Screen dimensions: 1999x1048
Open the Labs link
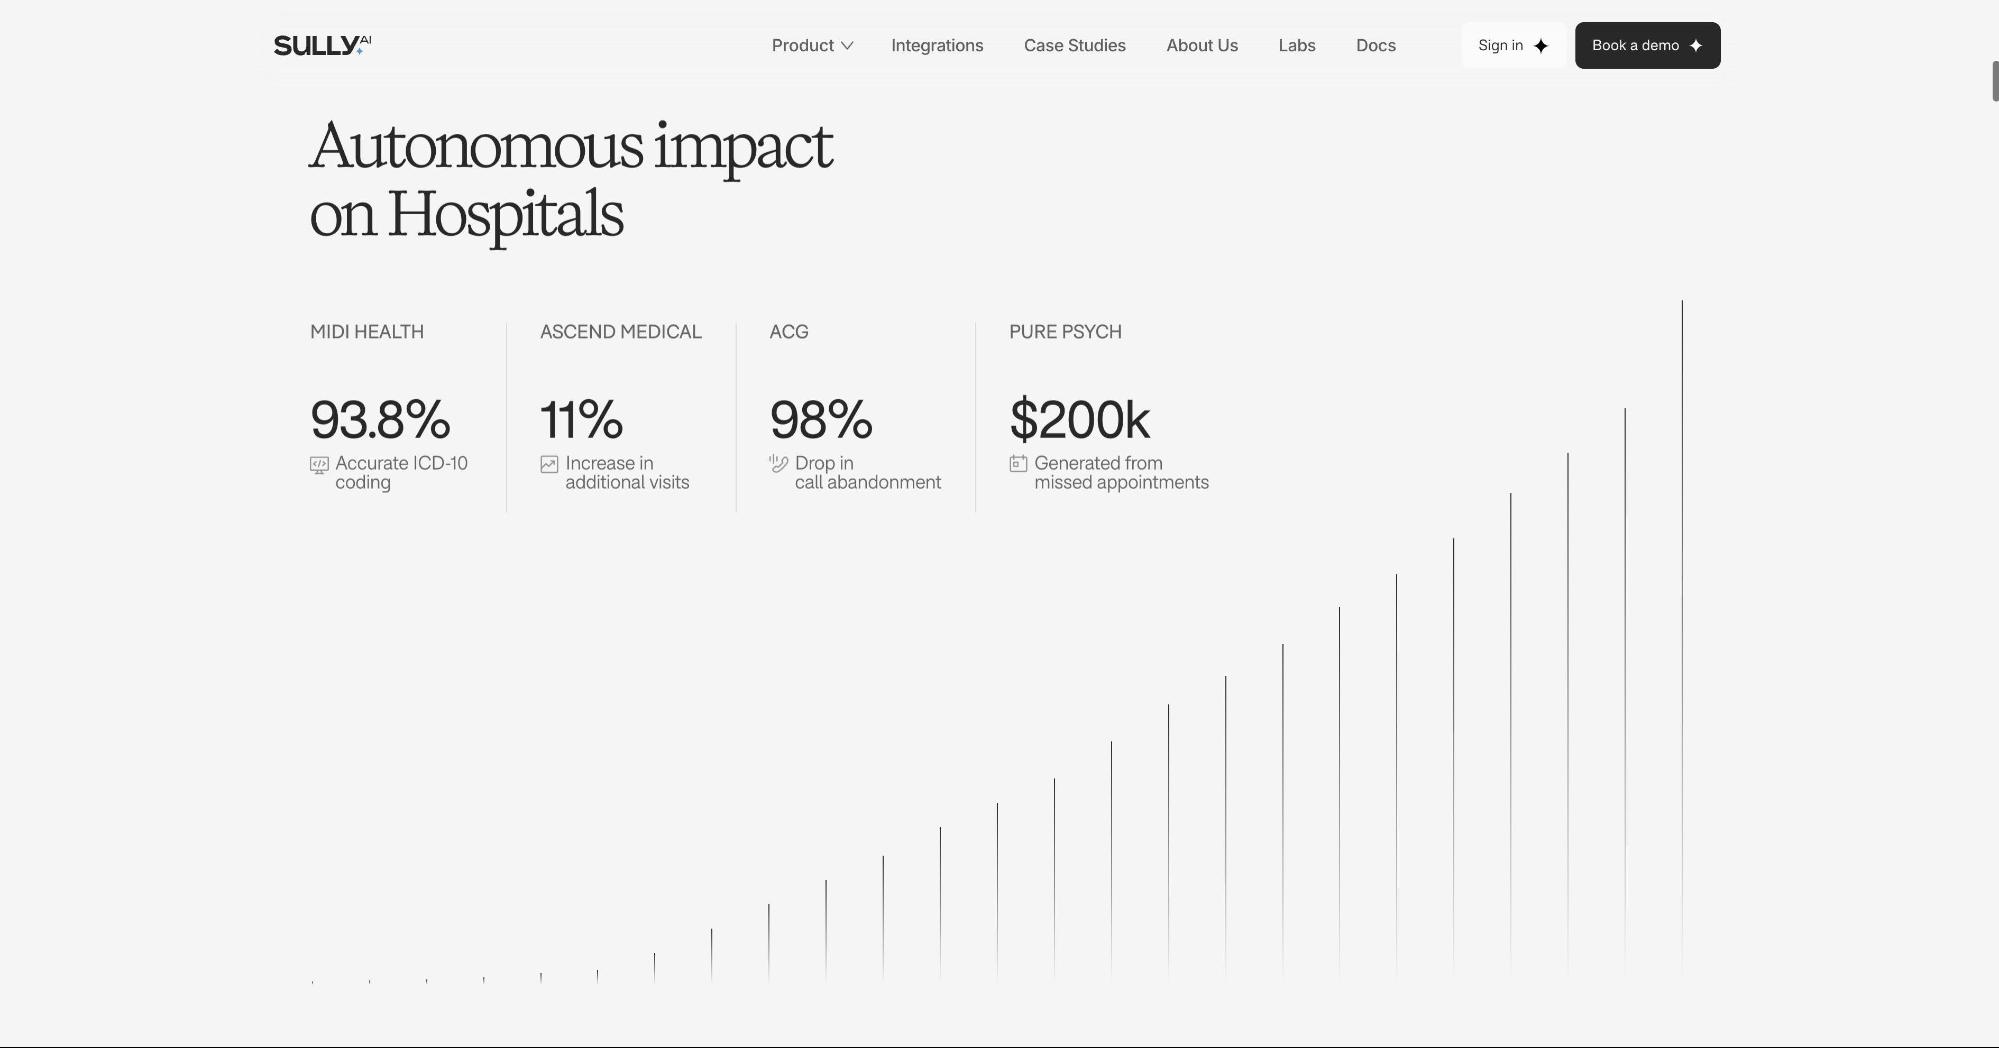1296,46
